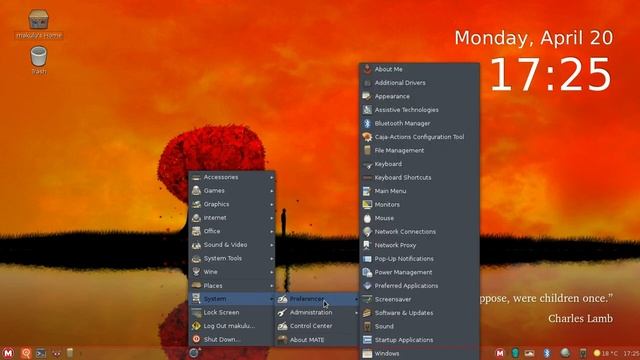This screenshot has height=360, width=640.
Task: Click the About Me person icon
Action: tap(367, 69)
